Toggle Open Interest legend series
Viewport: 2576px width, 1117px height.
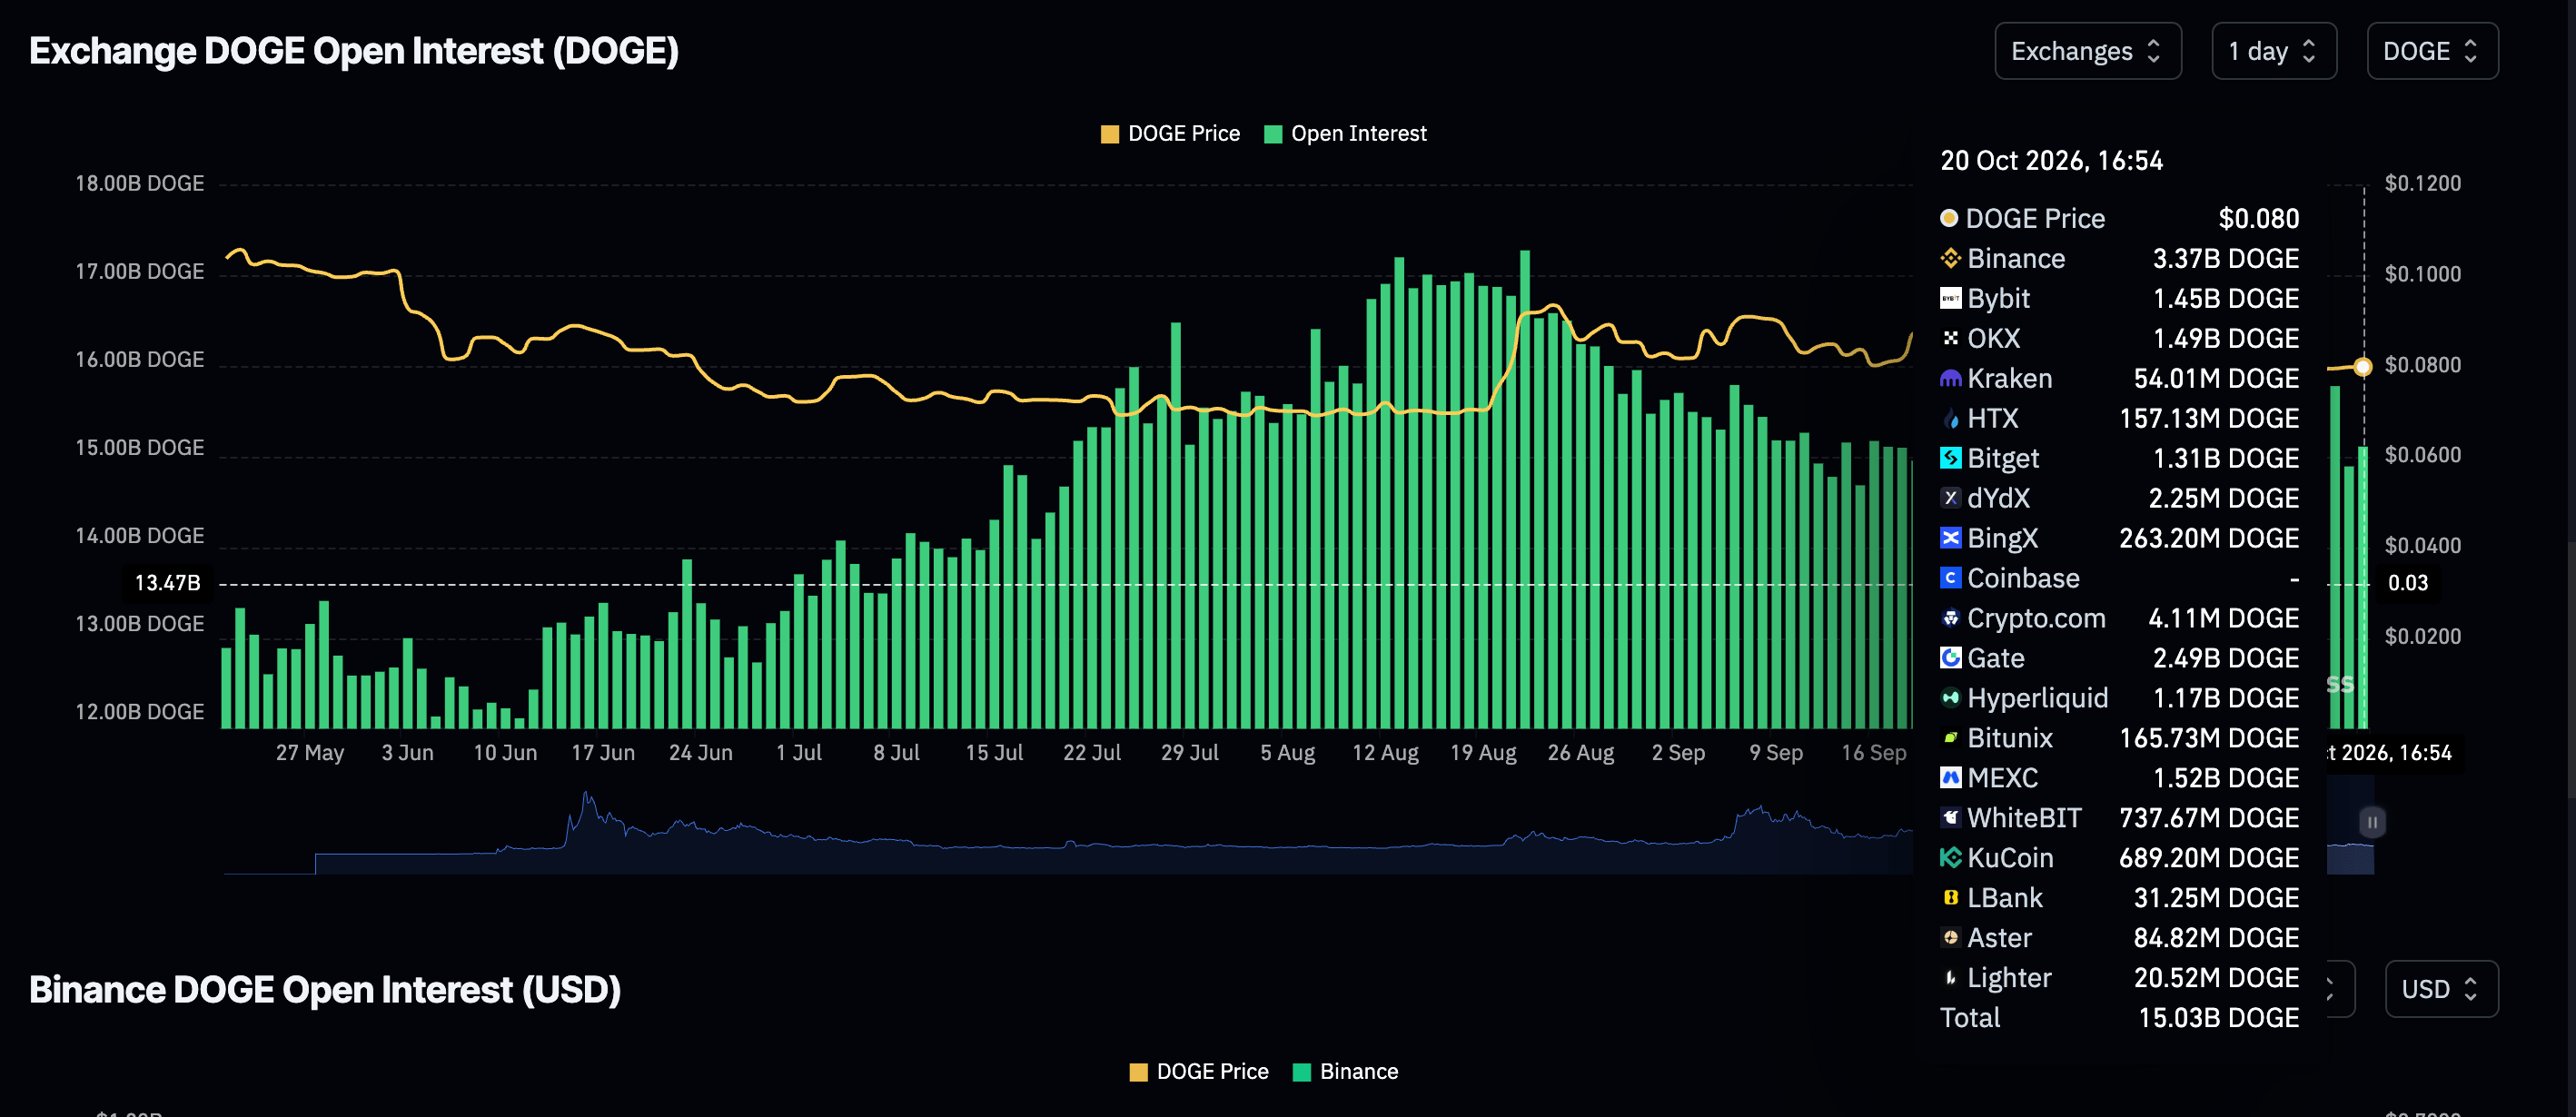click(x=1345, y=134)
